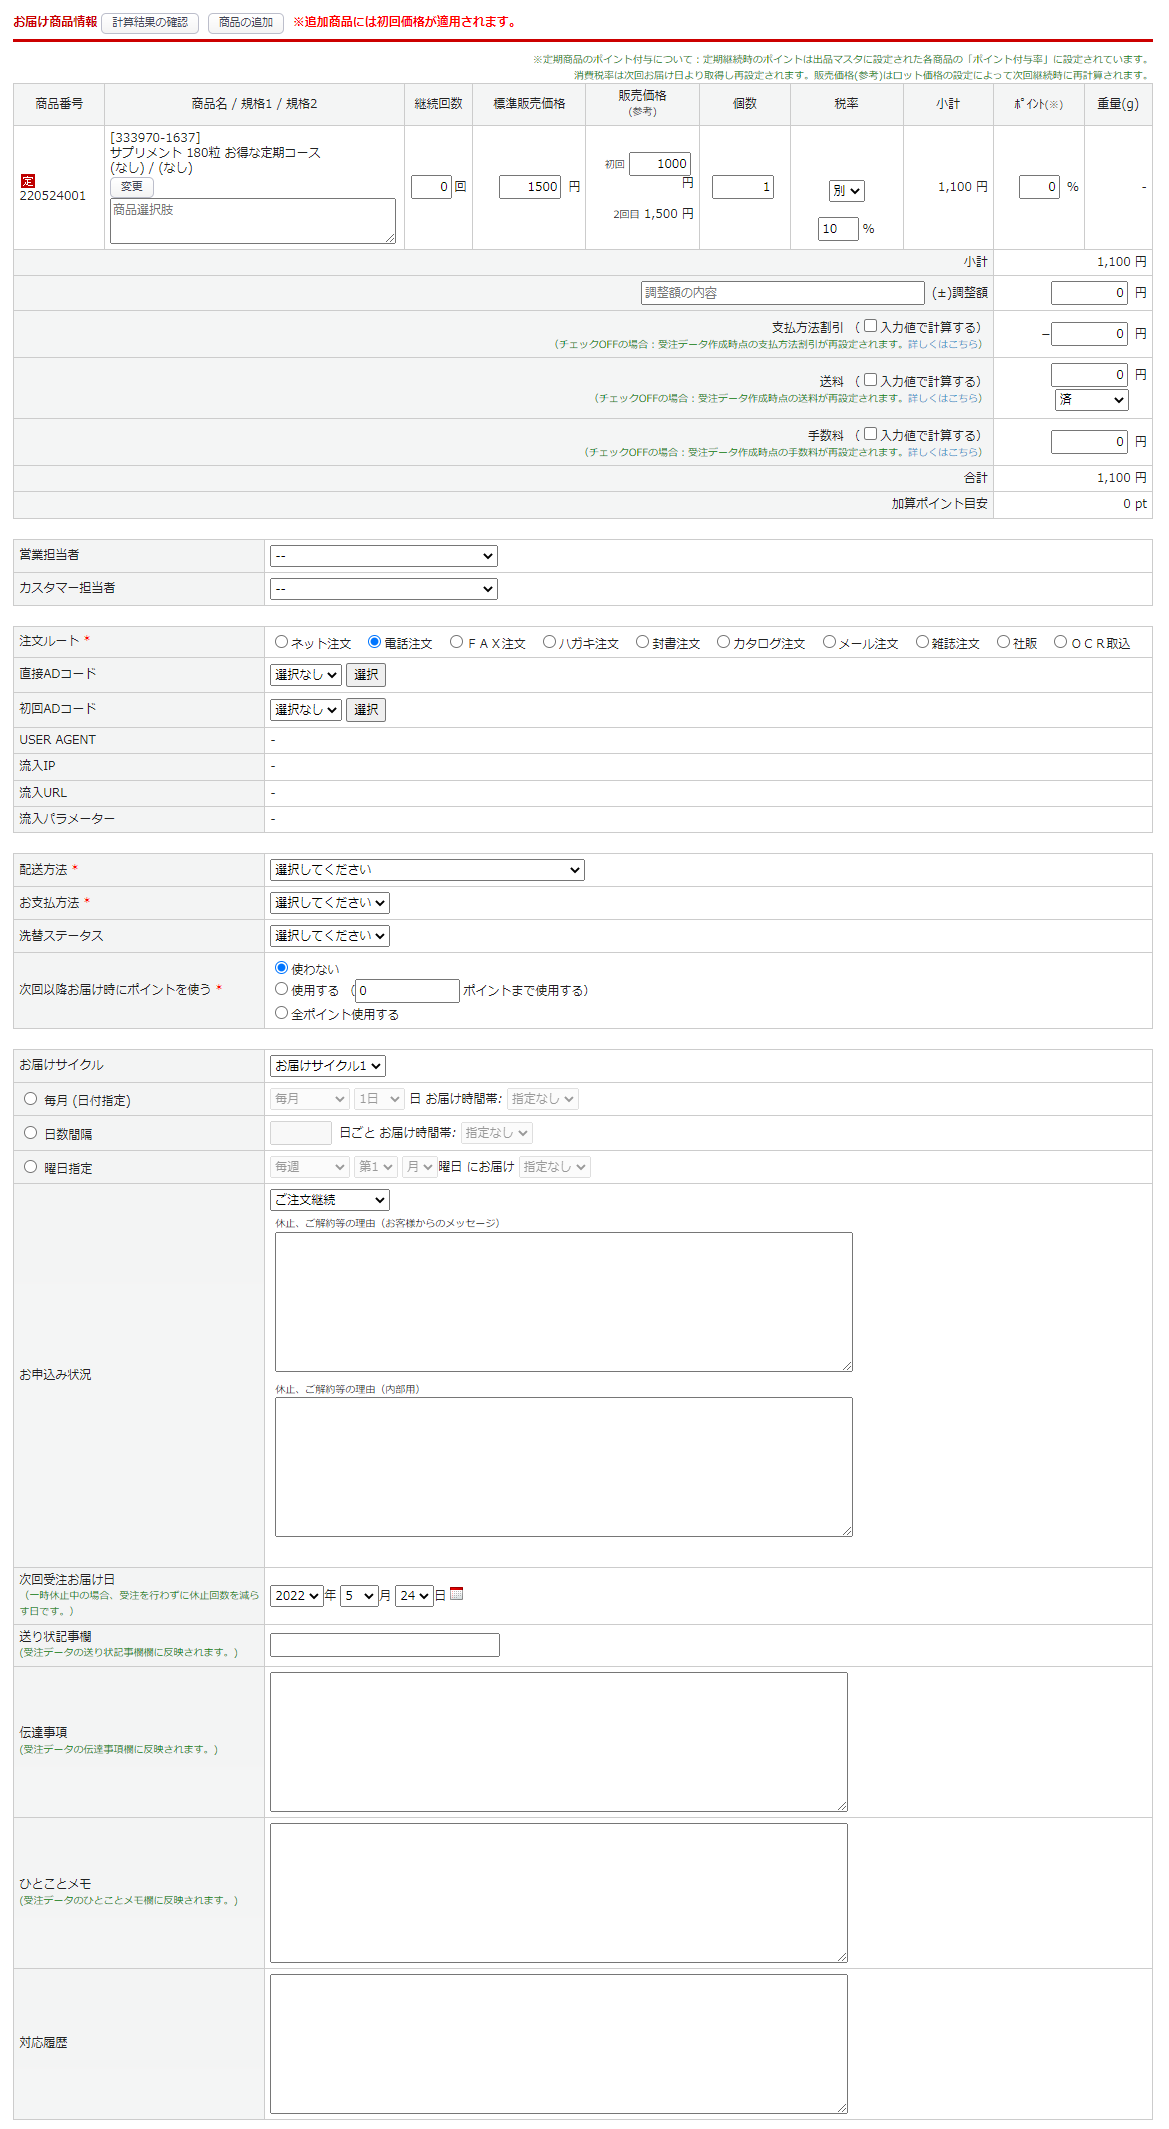The height and width of the screenshot is (2129, 1169).
Task: Choose the 全ポイント使用する option
Action: tap(282, 1013)
